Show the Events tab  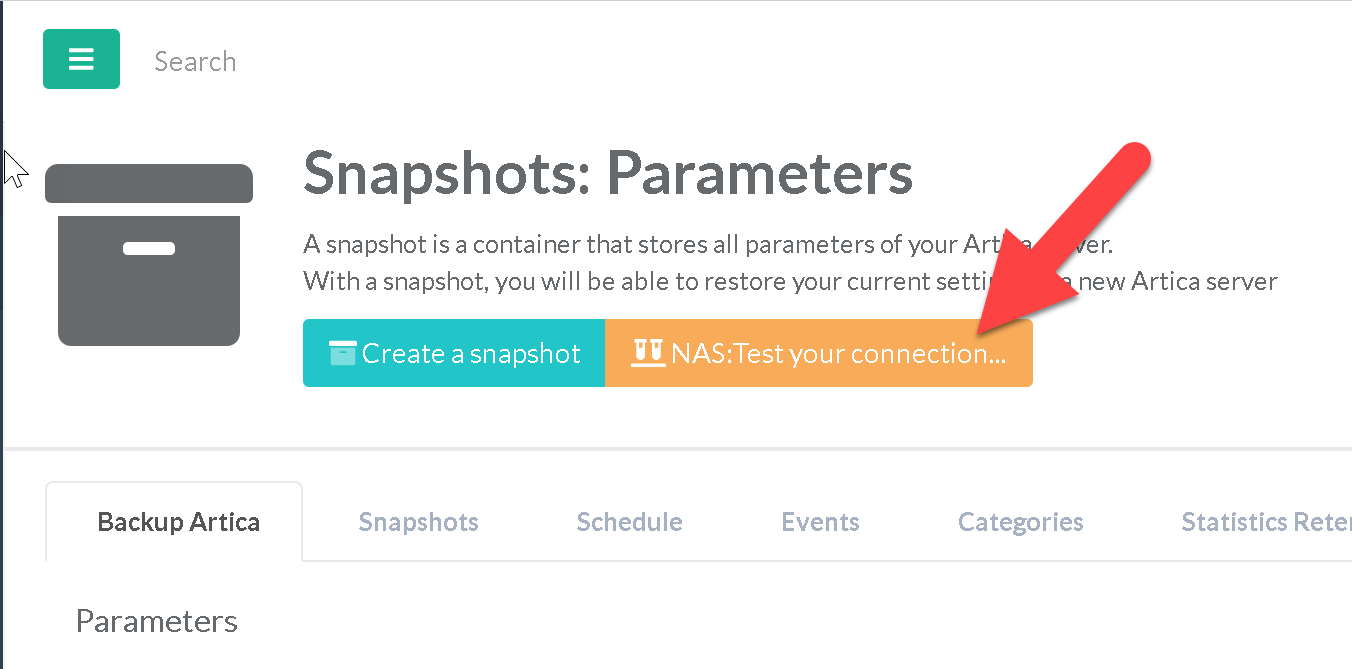[x=820, y=522]
